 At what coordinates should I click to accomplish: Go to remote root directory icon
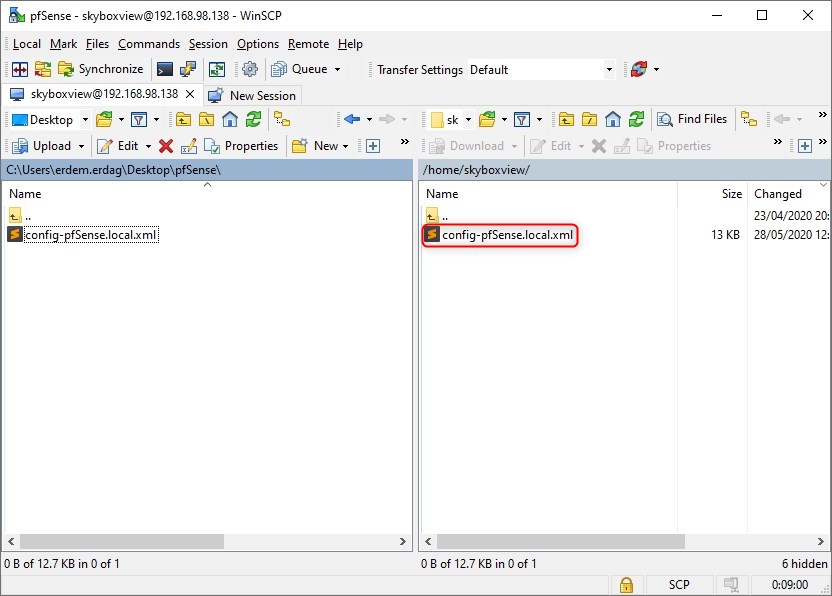point(590,119)
